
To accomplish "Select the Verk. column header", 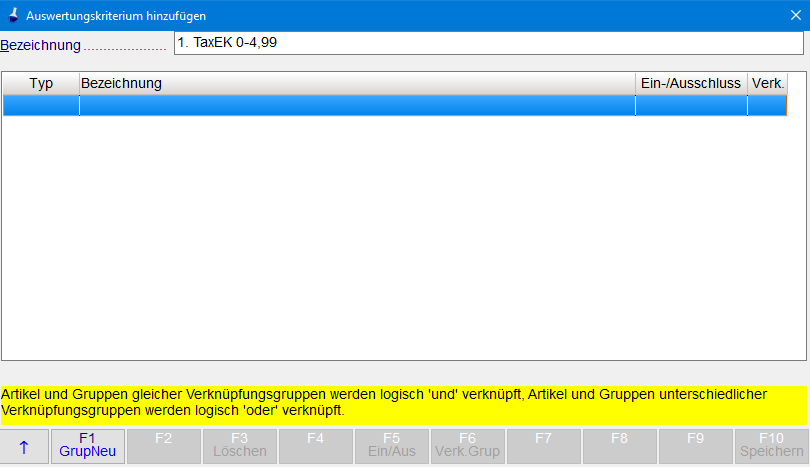I will tap(767, 83).
